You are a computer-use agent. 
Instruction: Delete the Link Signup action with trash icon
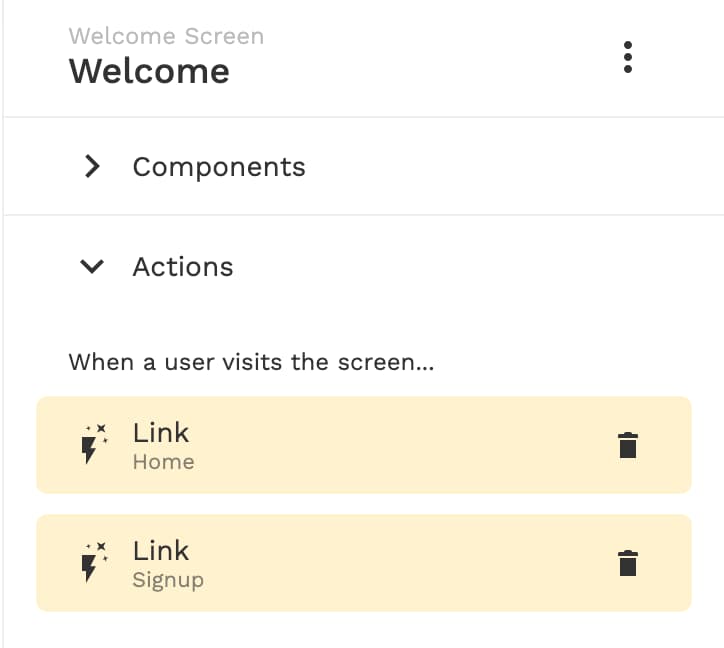(627, 563)
